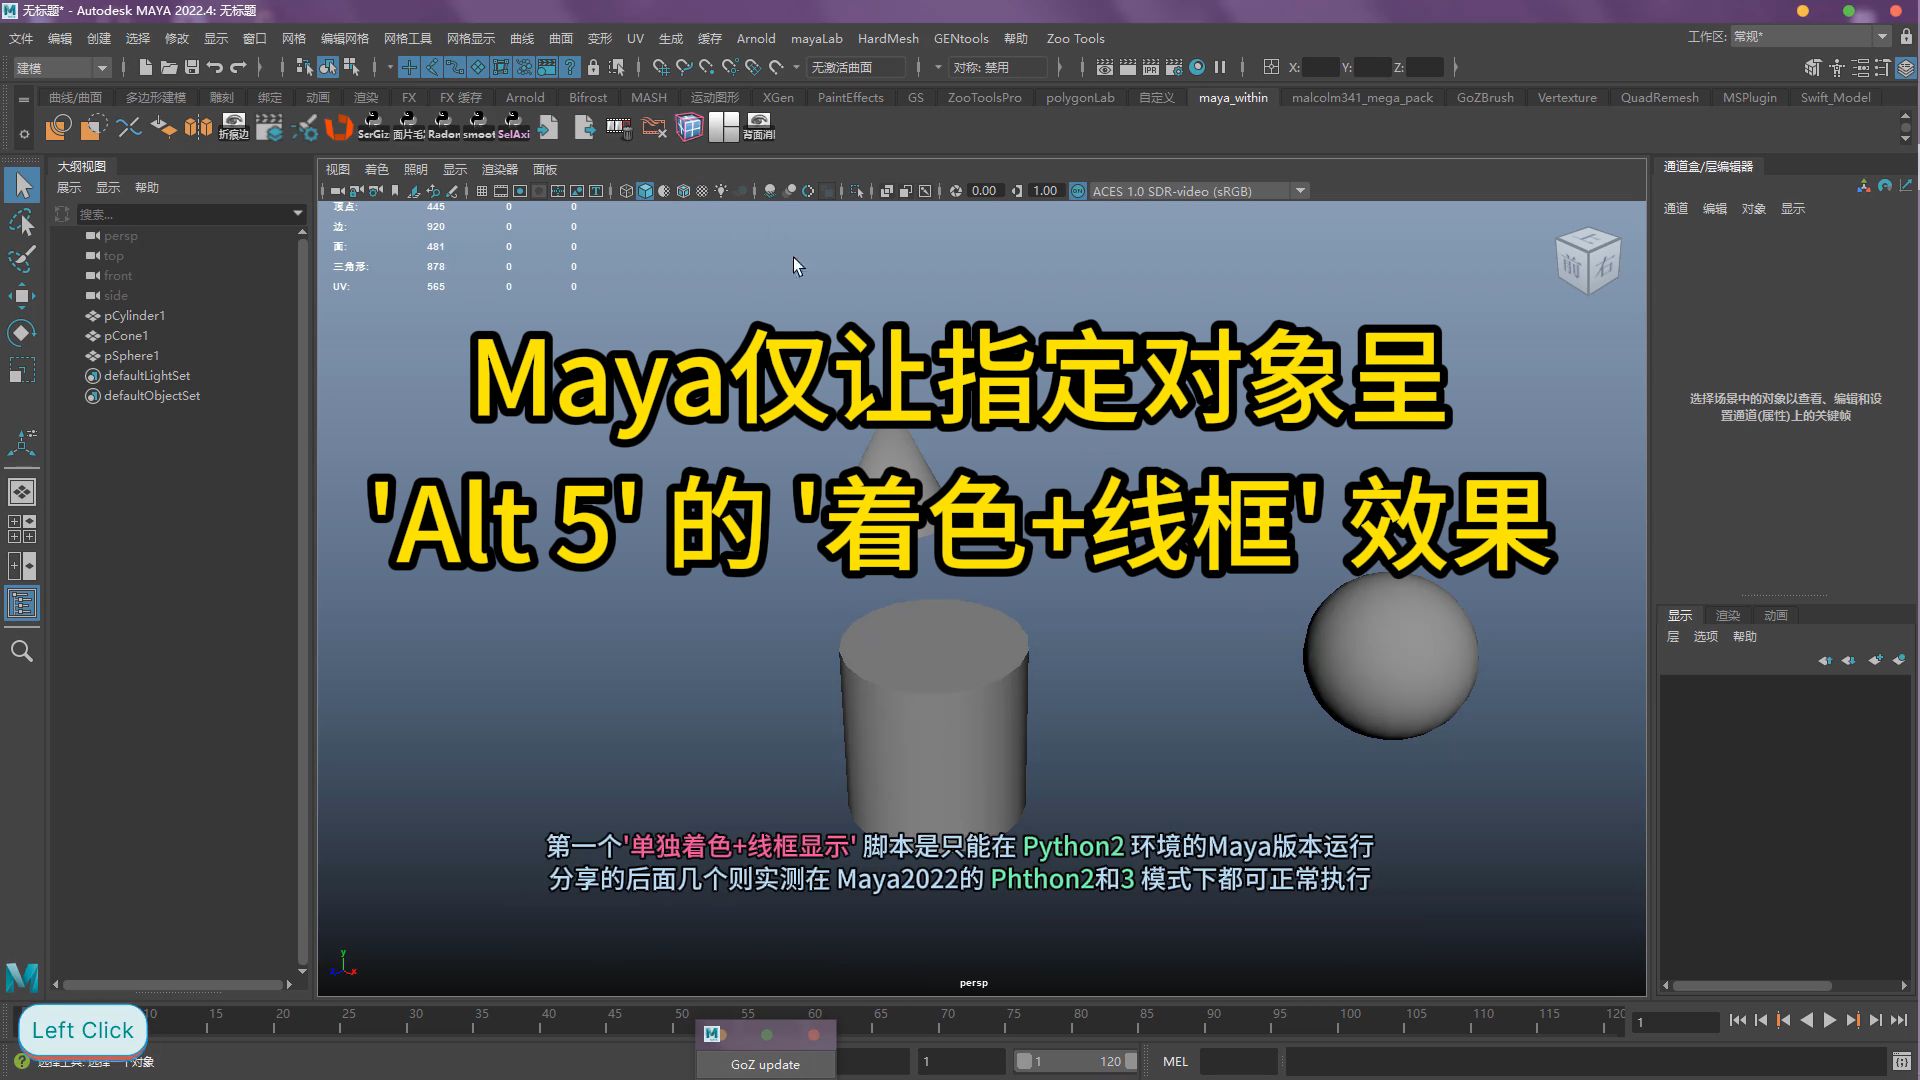Click the play forward button

1829,1020
